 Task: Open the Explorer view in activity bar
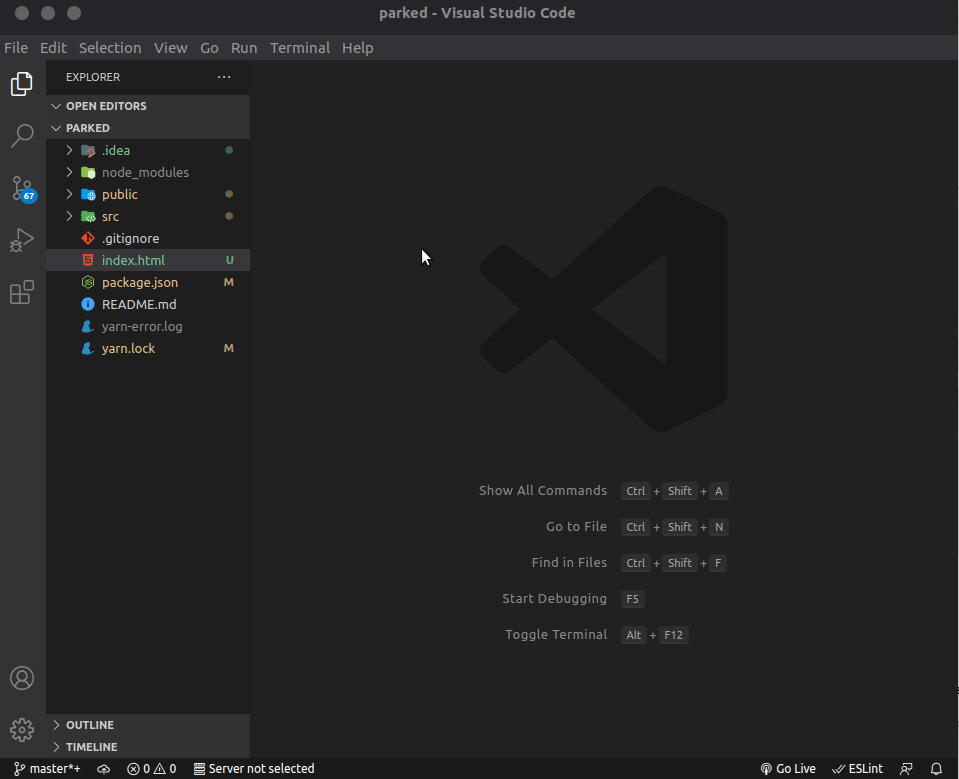pos(22,84)
